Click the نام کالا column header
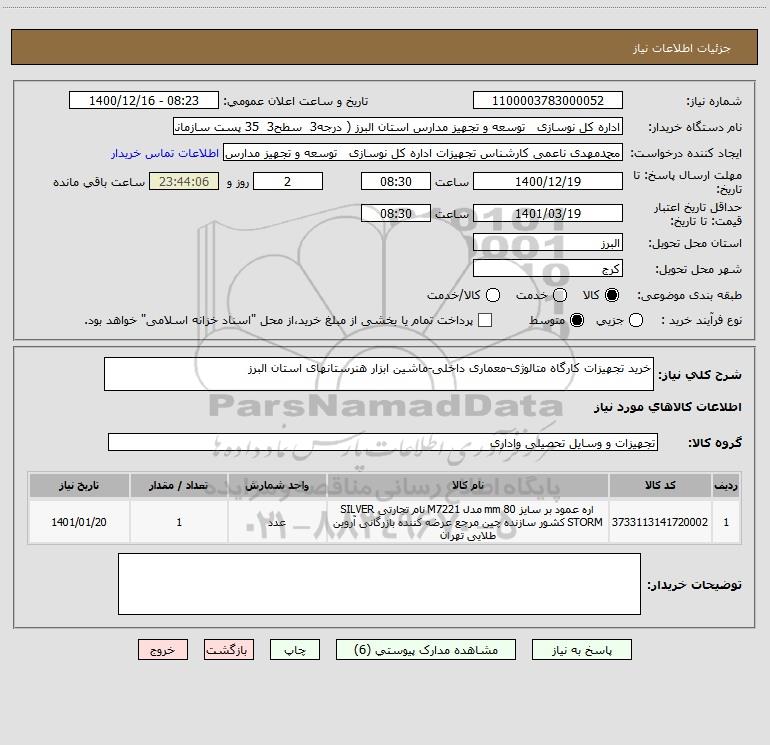 click(468, 485)
